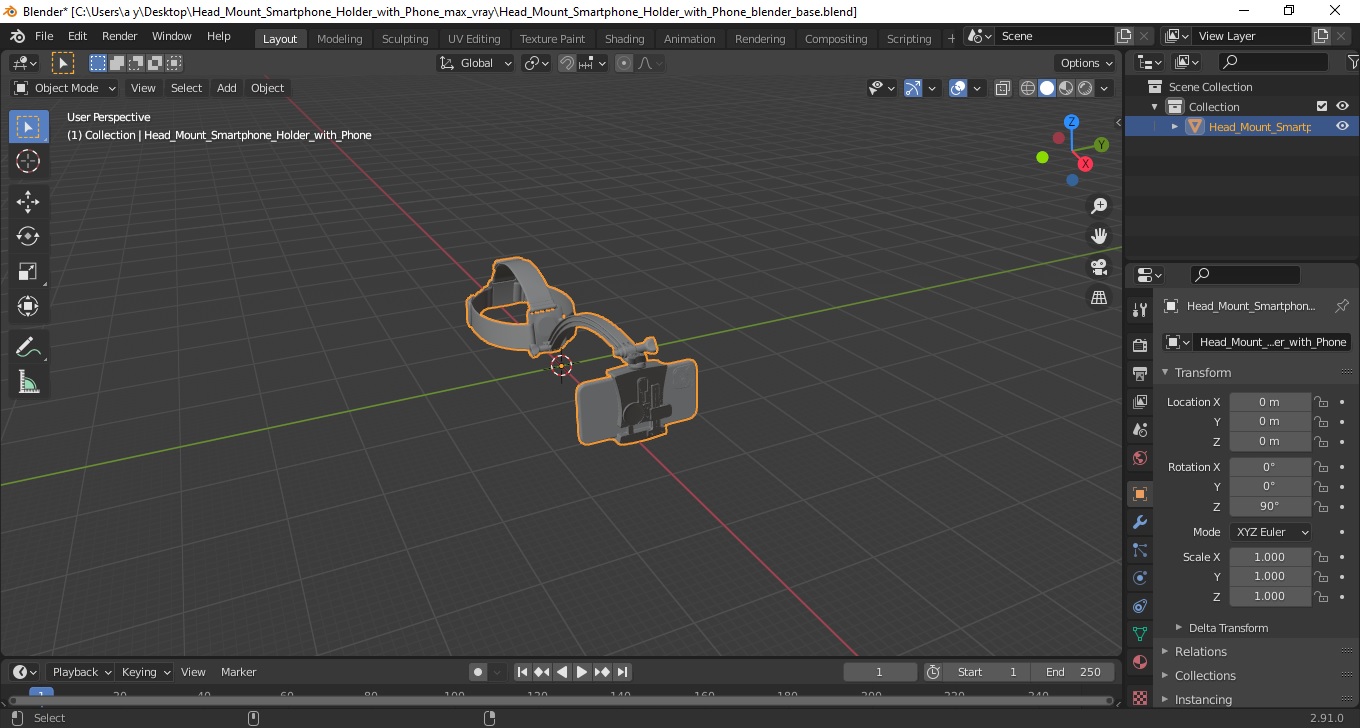Activate the 3D Cursor tool

(28, 161)
